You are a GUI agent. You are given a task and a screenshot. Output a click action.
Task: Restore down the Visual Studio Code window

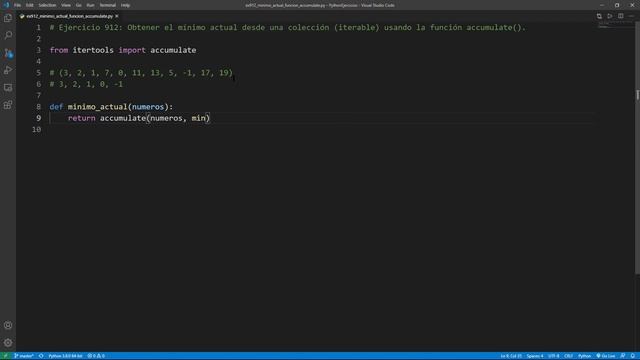pos(617,5)
